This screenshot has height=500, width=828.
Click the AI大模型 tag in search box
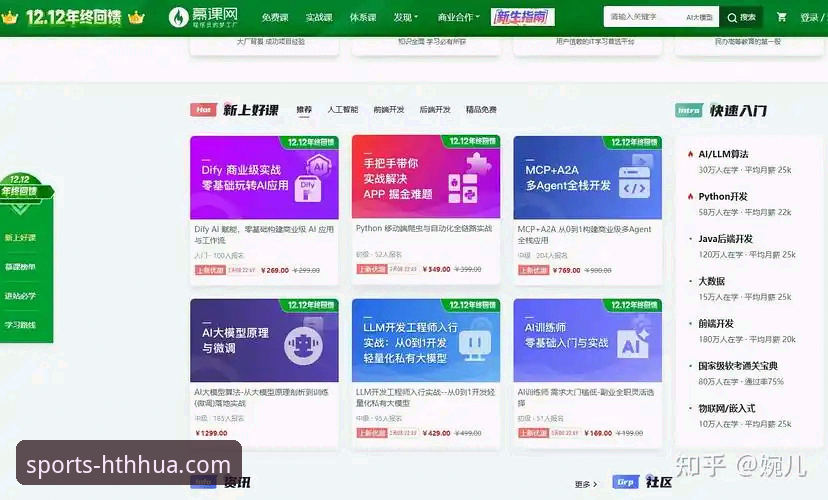coord(699,17)
